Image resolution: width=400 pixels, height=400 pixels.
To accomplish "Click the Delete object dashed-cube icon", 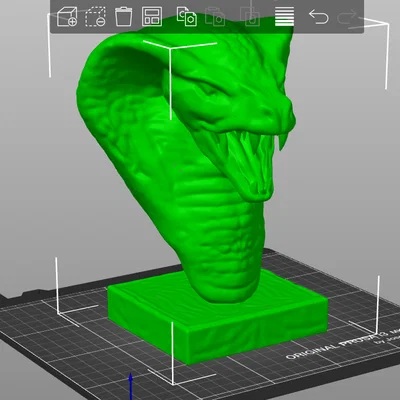I will [96, 17].
